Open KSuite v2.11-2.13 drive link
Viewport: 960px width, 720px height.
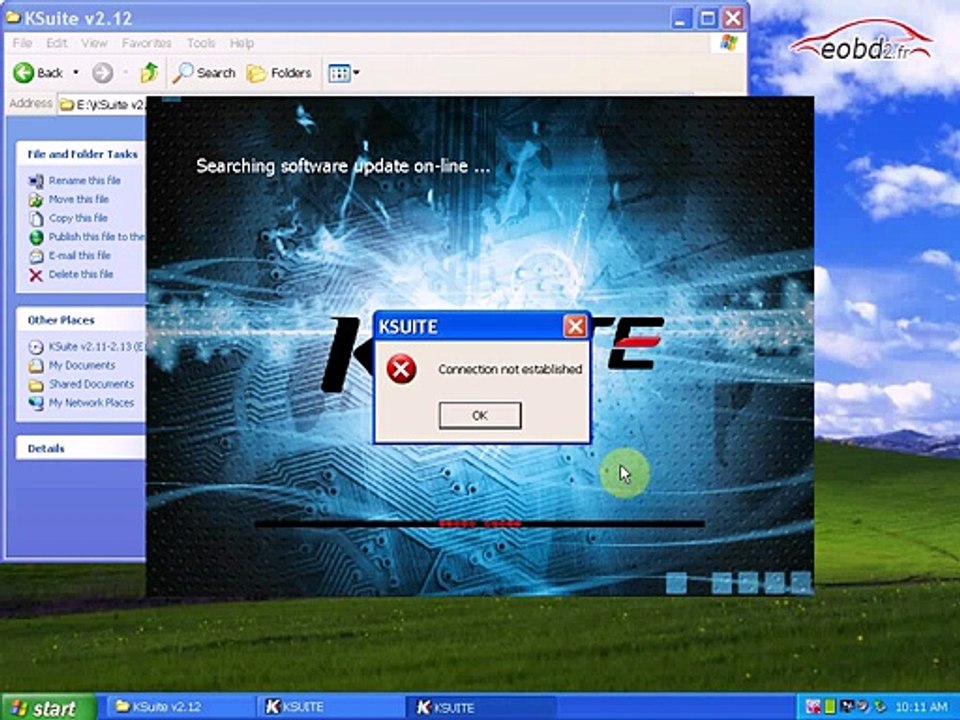[x=97, y=347]
